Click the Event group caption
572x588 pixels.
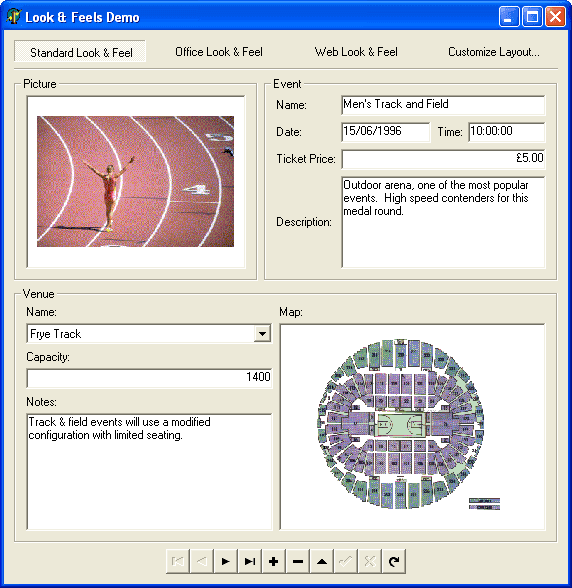(x=287, y=84)
